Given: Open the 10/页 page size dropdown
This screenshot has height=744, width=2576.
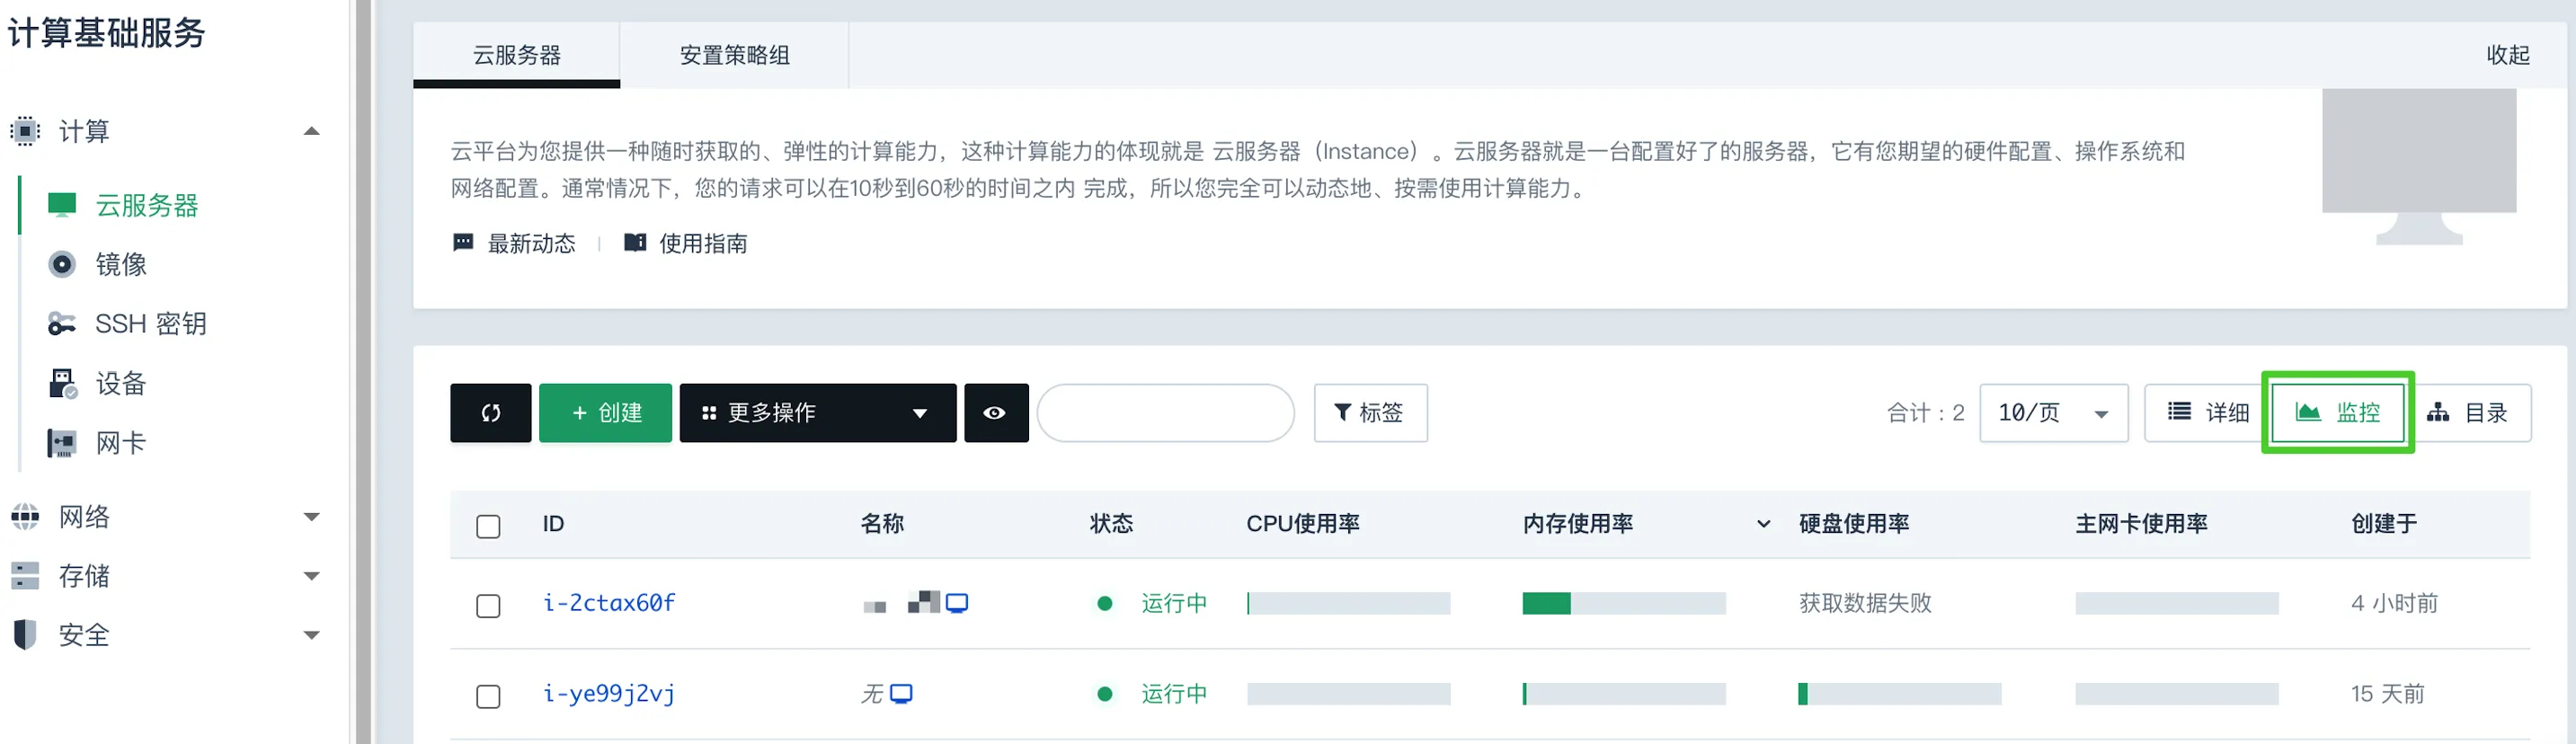Looking at the screenshot, I should (x=2053, y=412).
